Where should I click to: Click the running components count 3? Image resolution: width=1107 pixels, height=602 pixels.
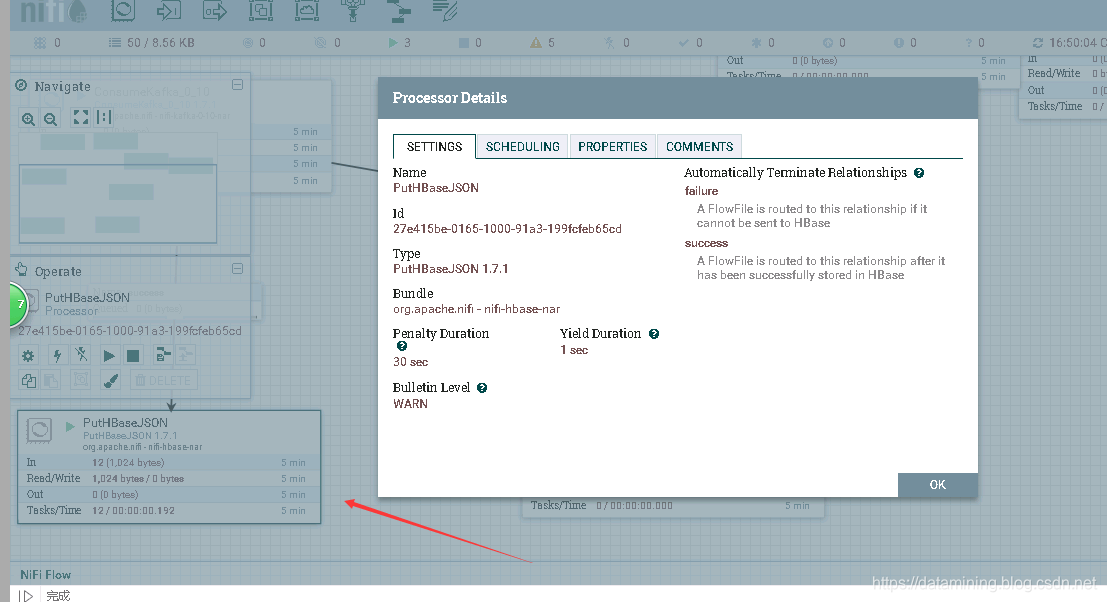tap(400, 42)
